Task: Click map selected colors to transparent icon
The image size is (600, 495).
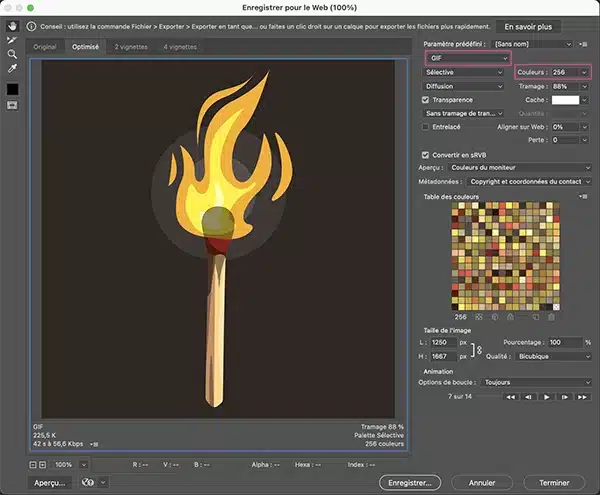Action: point(479,317)
